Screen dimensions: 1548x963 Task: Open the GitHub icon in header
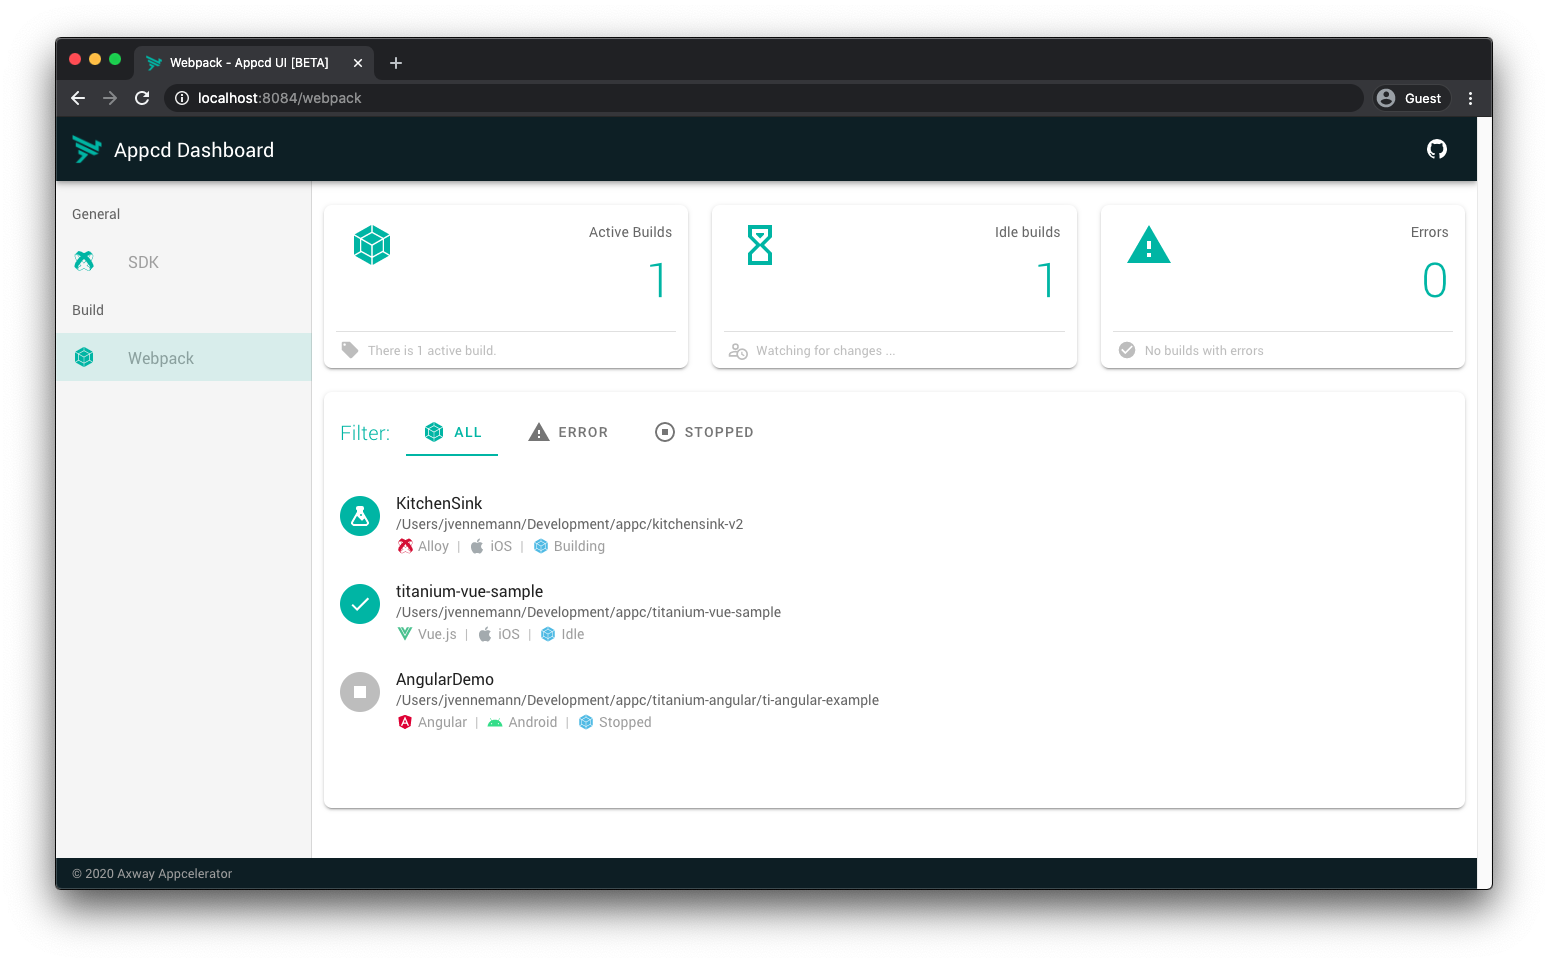pos(1437,149)
